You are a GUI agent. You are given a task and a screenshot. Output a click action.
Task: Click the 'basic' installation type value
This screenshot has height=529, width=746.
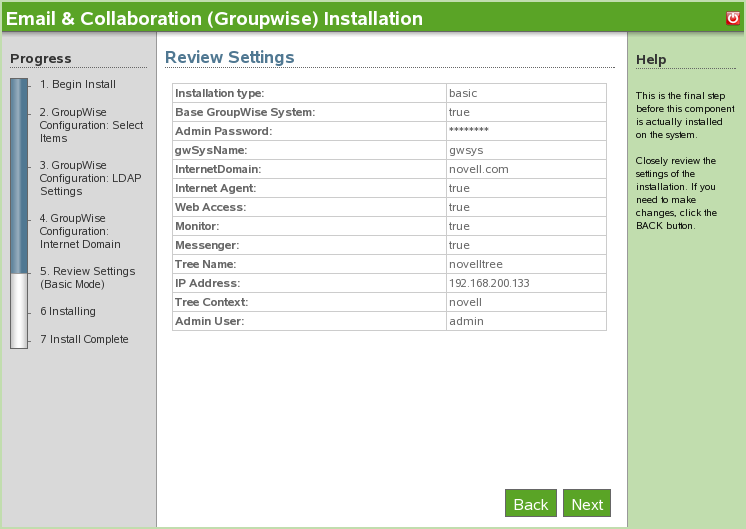point(463,93)
